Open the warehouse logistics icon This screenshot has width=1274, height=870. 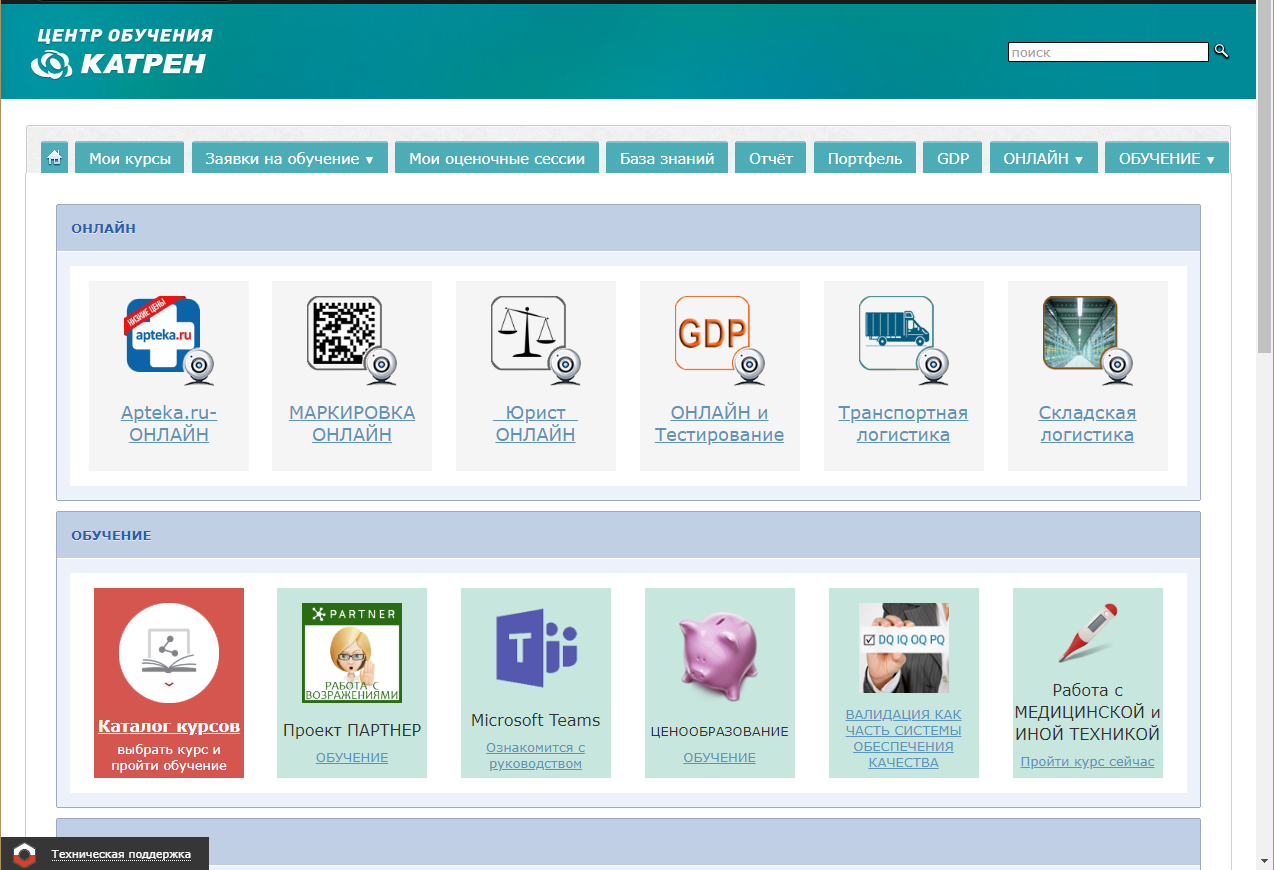[x=1088, y=340]
